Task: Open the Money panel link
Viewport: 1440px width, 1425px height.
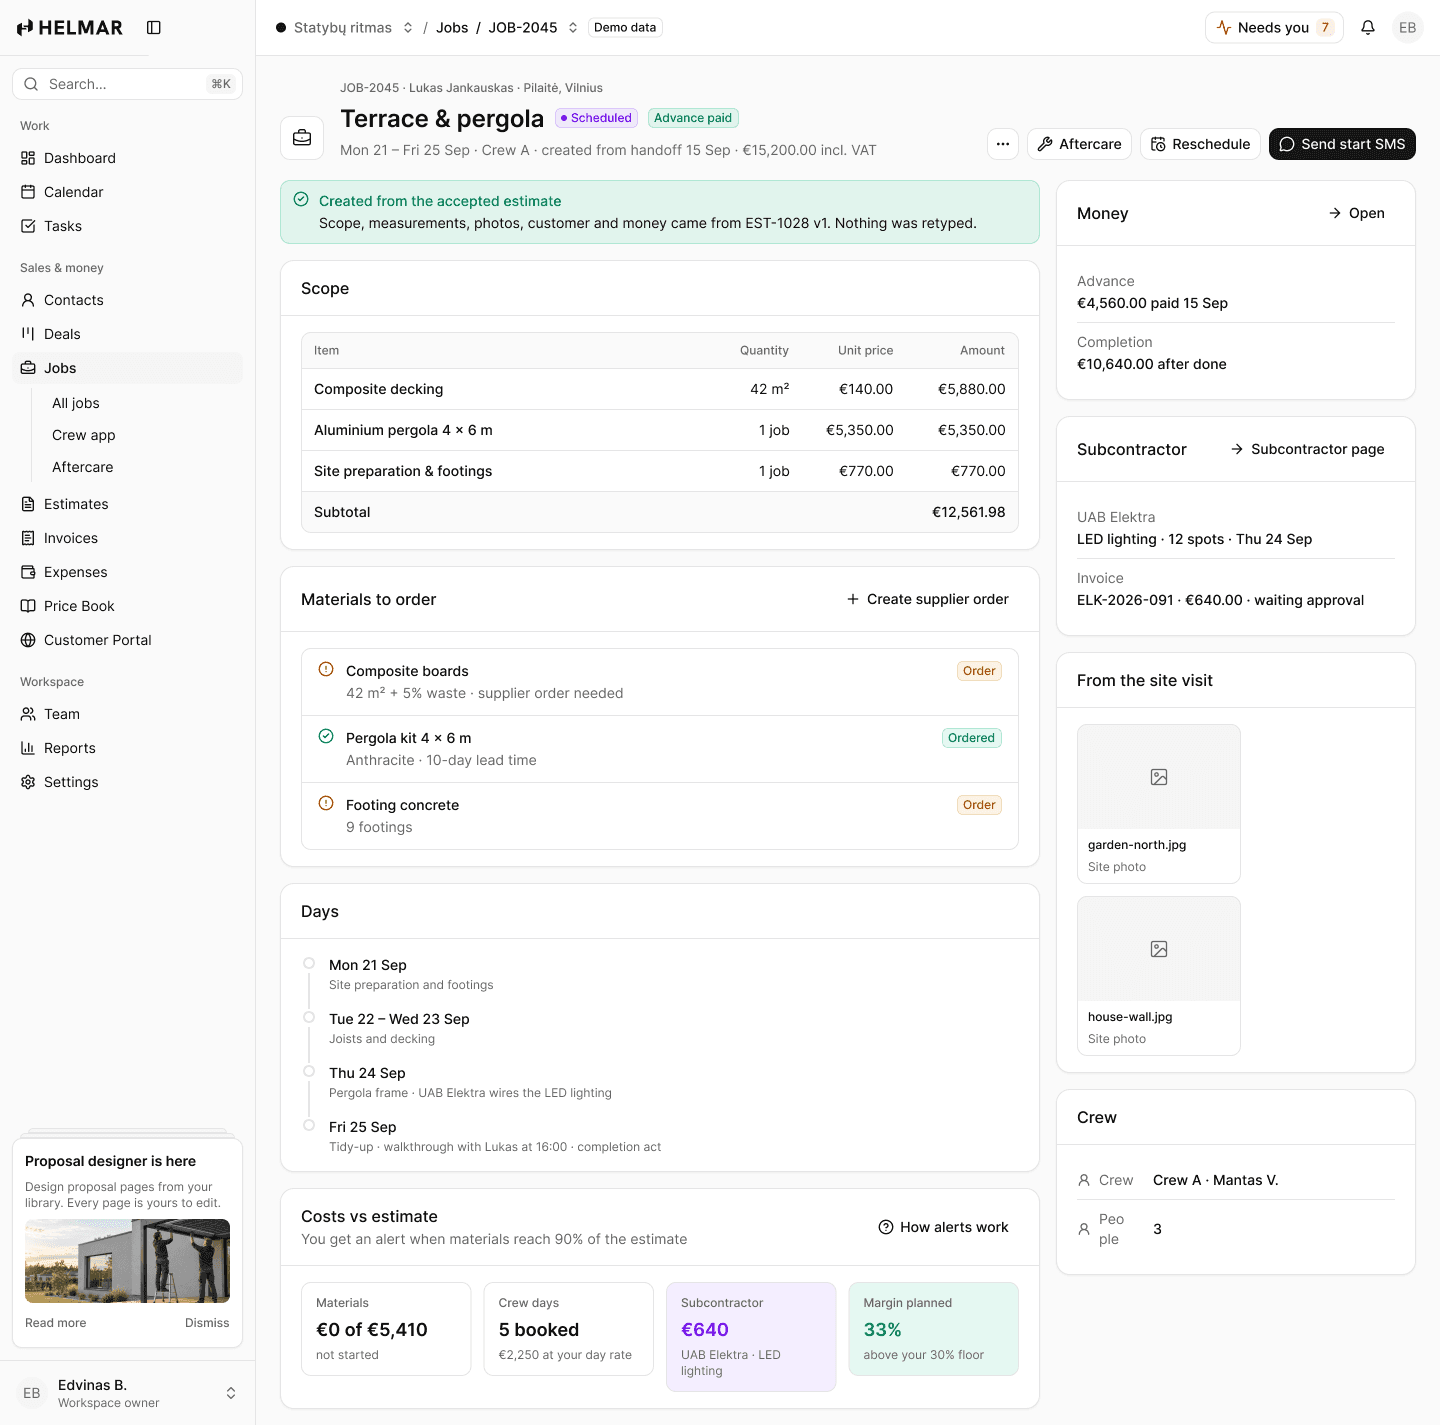Action: tap(1356, 213)
